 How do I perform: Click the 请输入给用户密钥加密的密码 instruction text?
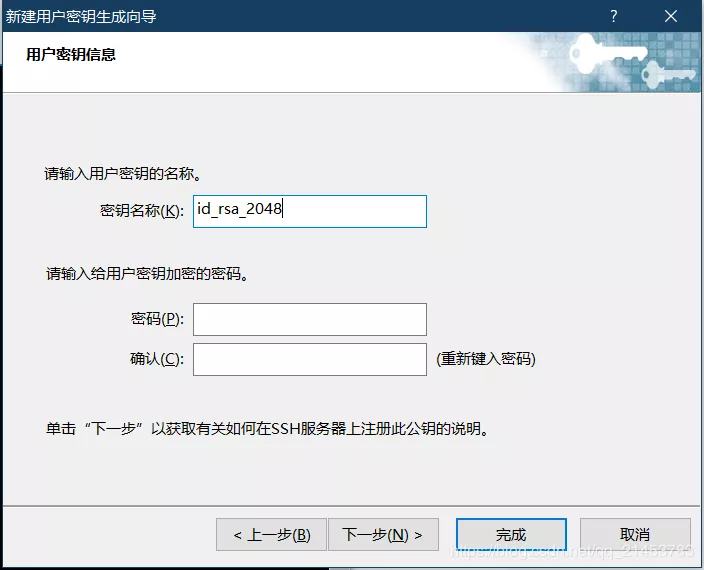[147, 273]
